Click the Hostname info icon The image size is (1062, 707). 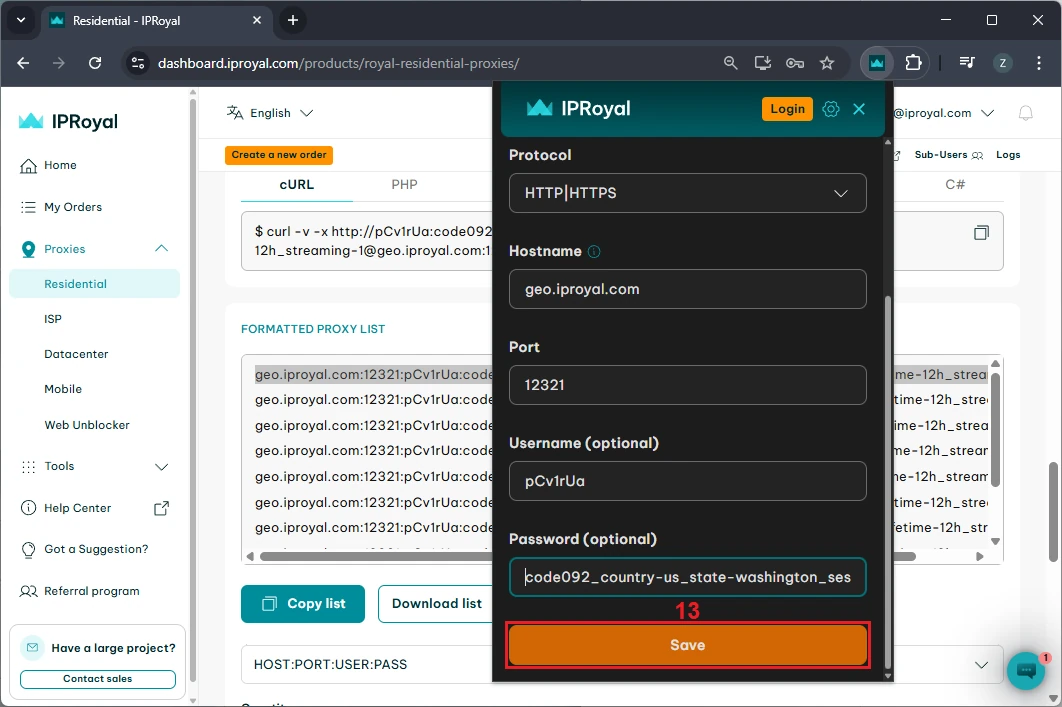click(594, 252)
